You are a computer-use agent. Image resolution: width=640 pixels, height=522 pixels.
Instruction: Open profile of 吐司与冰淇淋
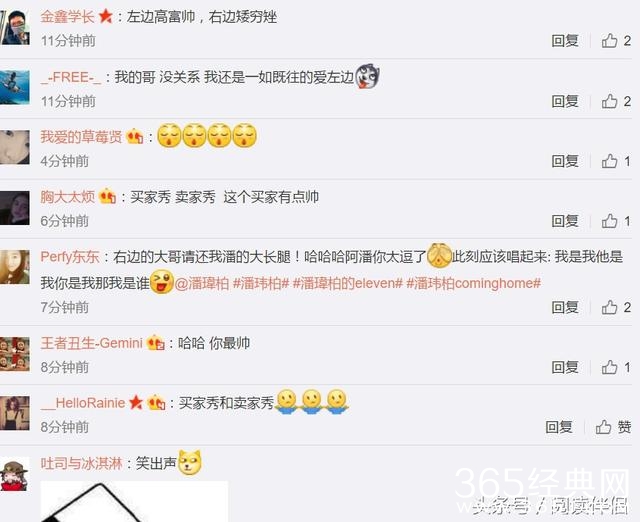click(81, 463)
